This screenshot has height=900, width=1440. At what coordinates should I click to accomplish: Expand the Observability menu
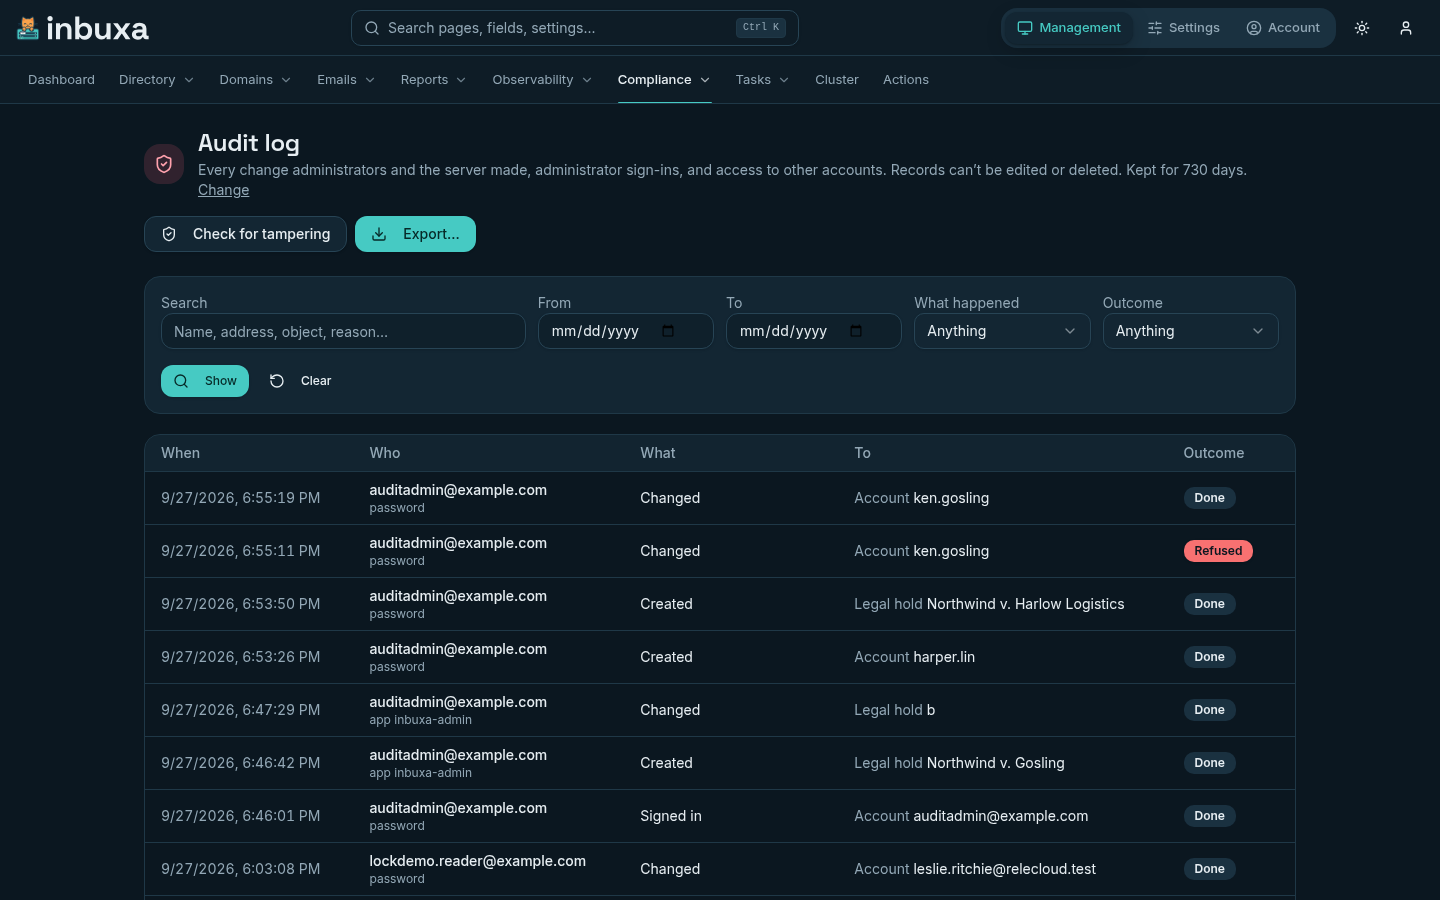542,80
